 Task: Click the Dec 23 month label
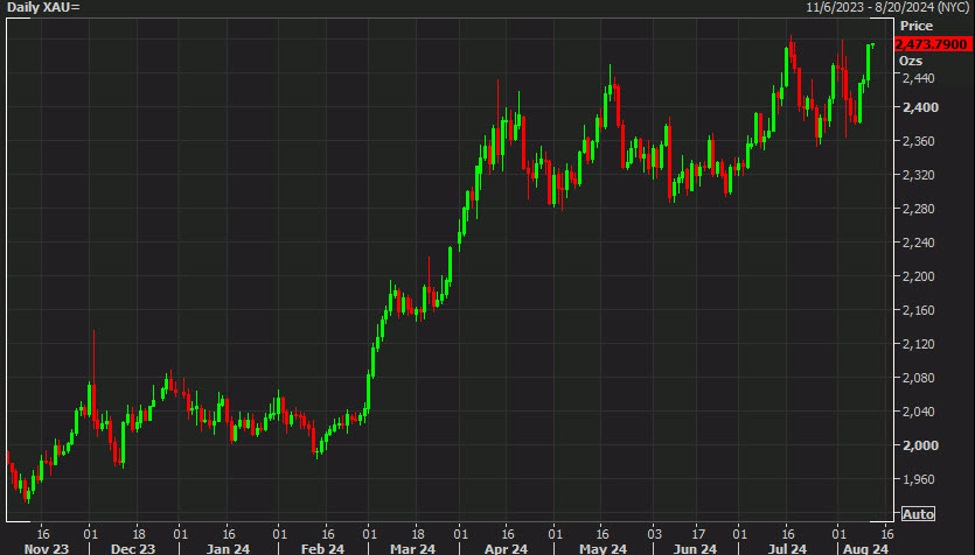(133, 549)
